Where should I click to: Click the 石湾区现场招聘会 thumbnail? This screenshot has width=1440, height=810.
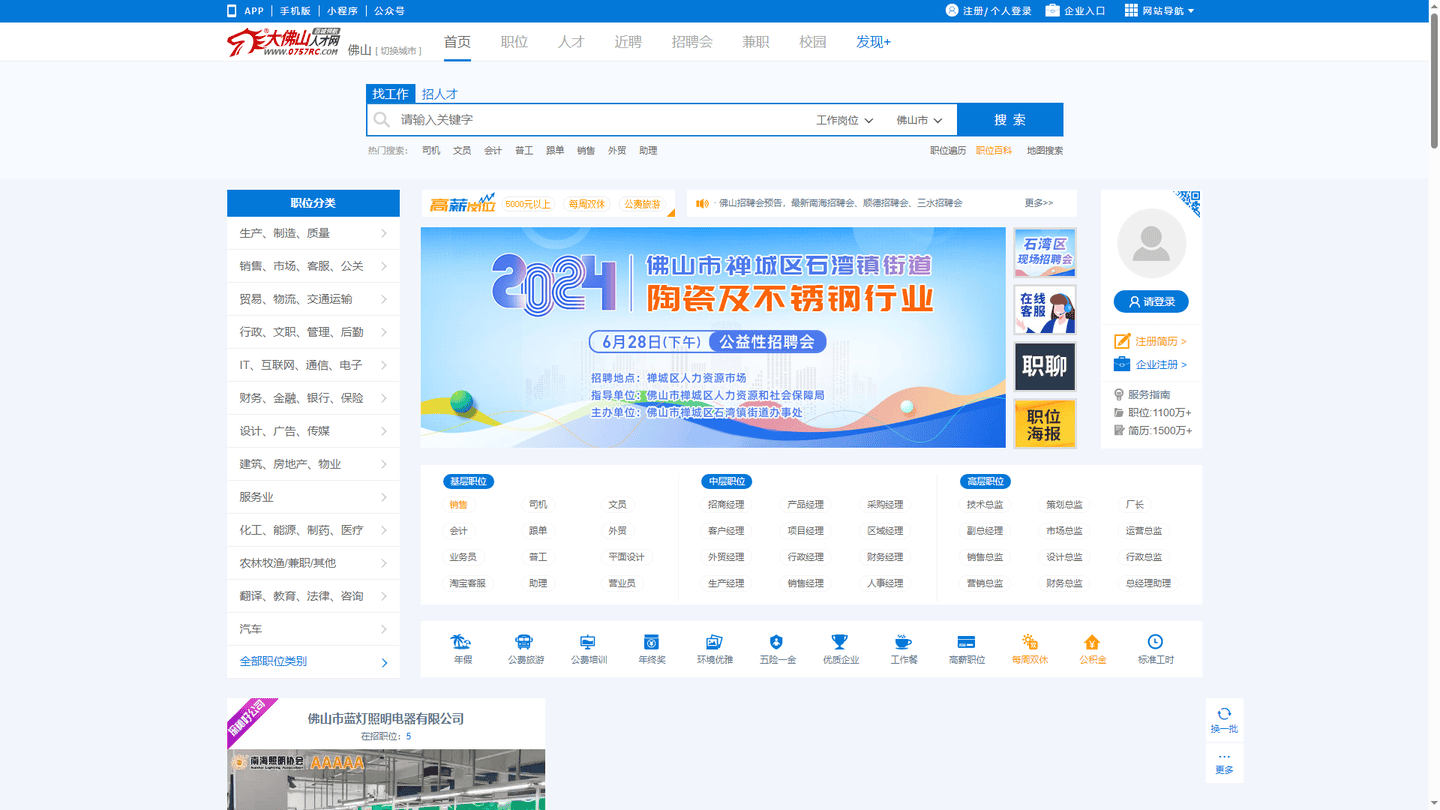tap(1045, 252)
